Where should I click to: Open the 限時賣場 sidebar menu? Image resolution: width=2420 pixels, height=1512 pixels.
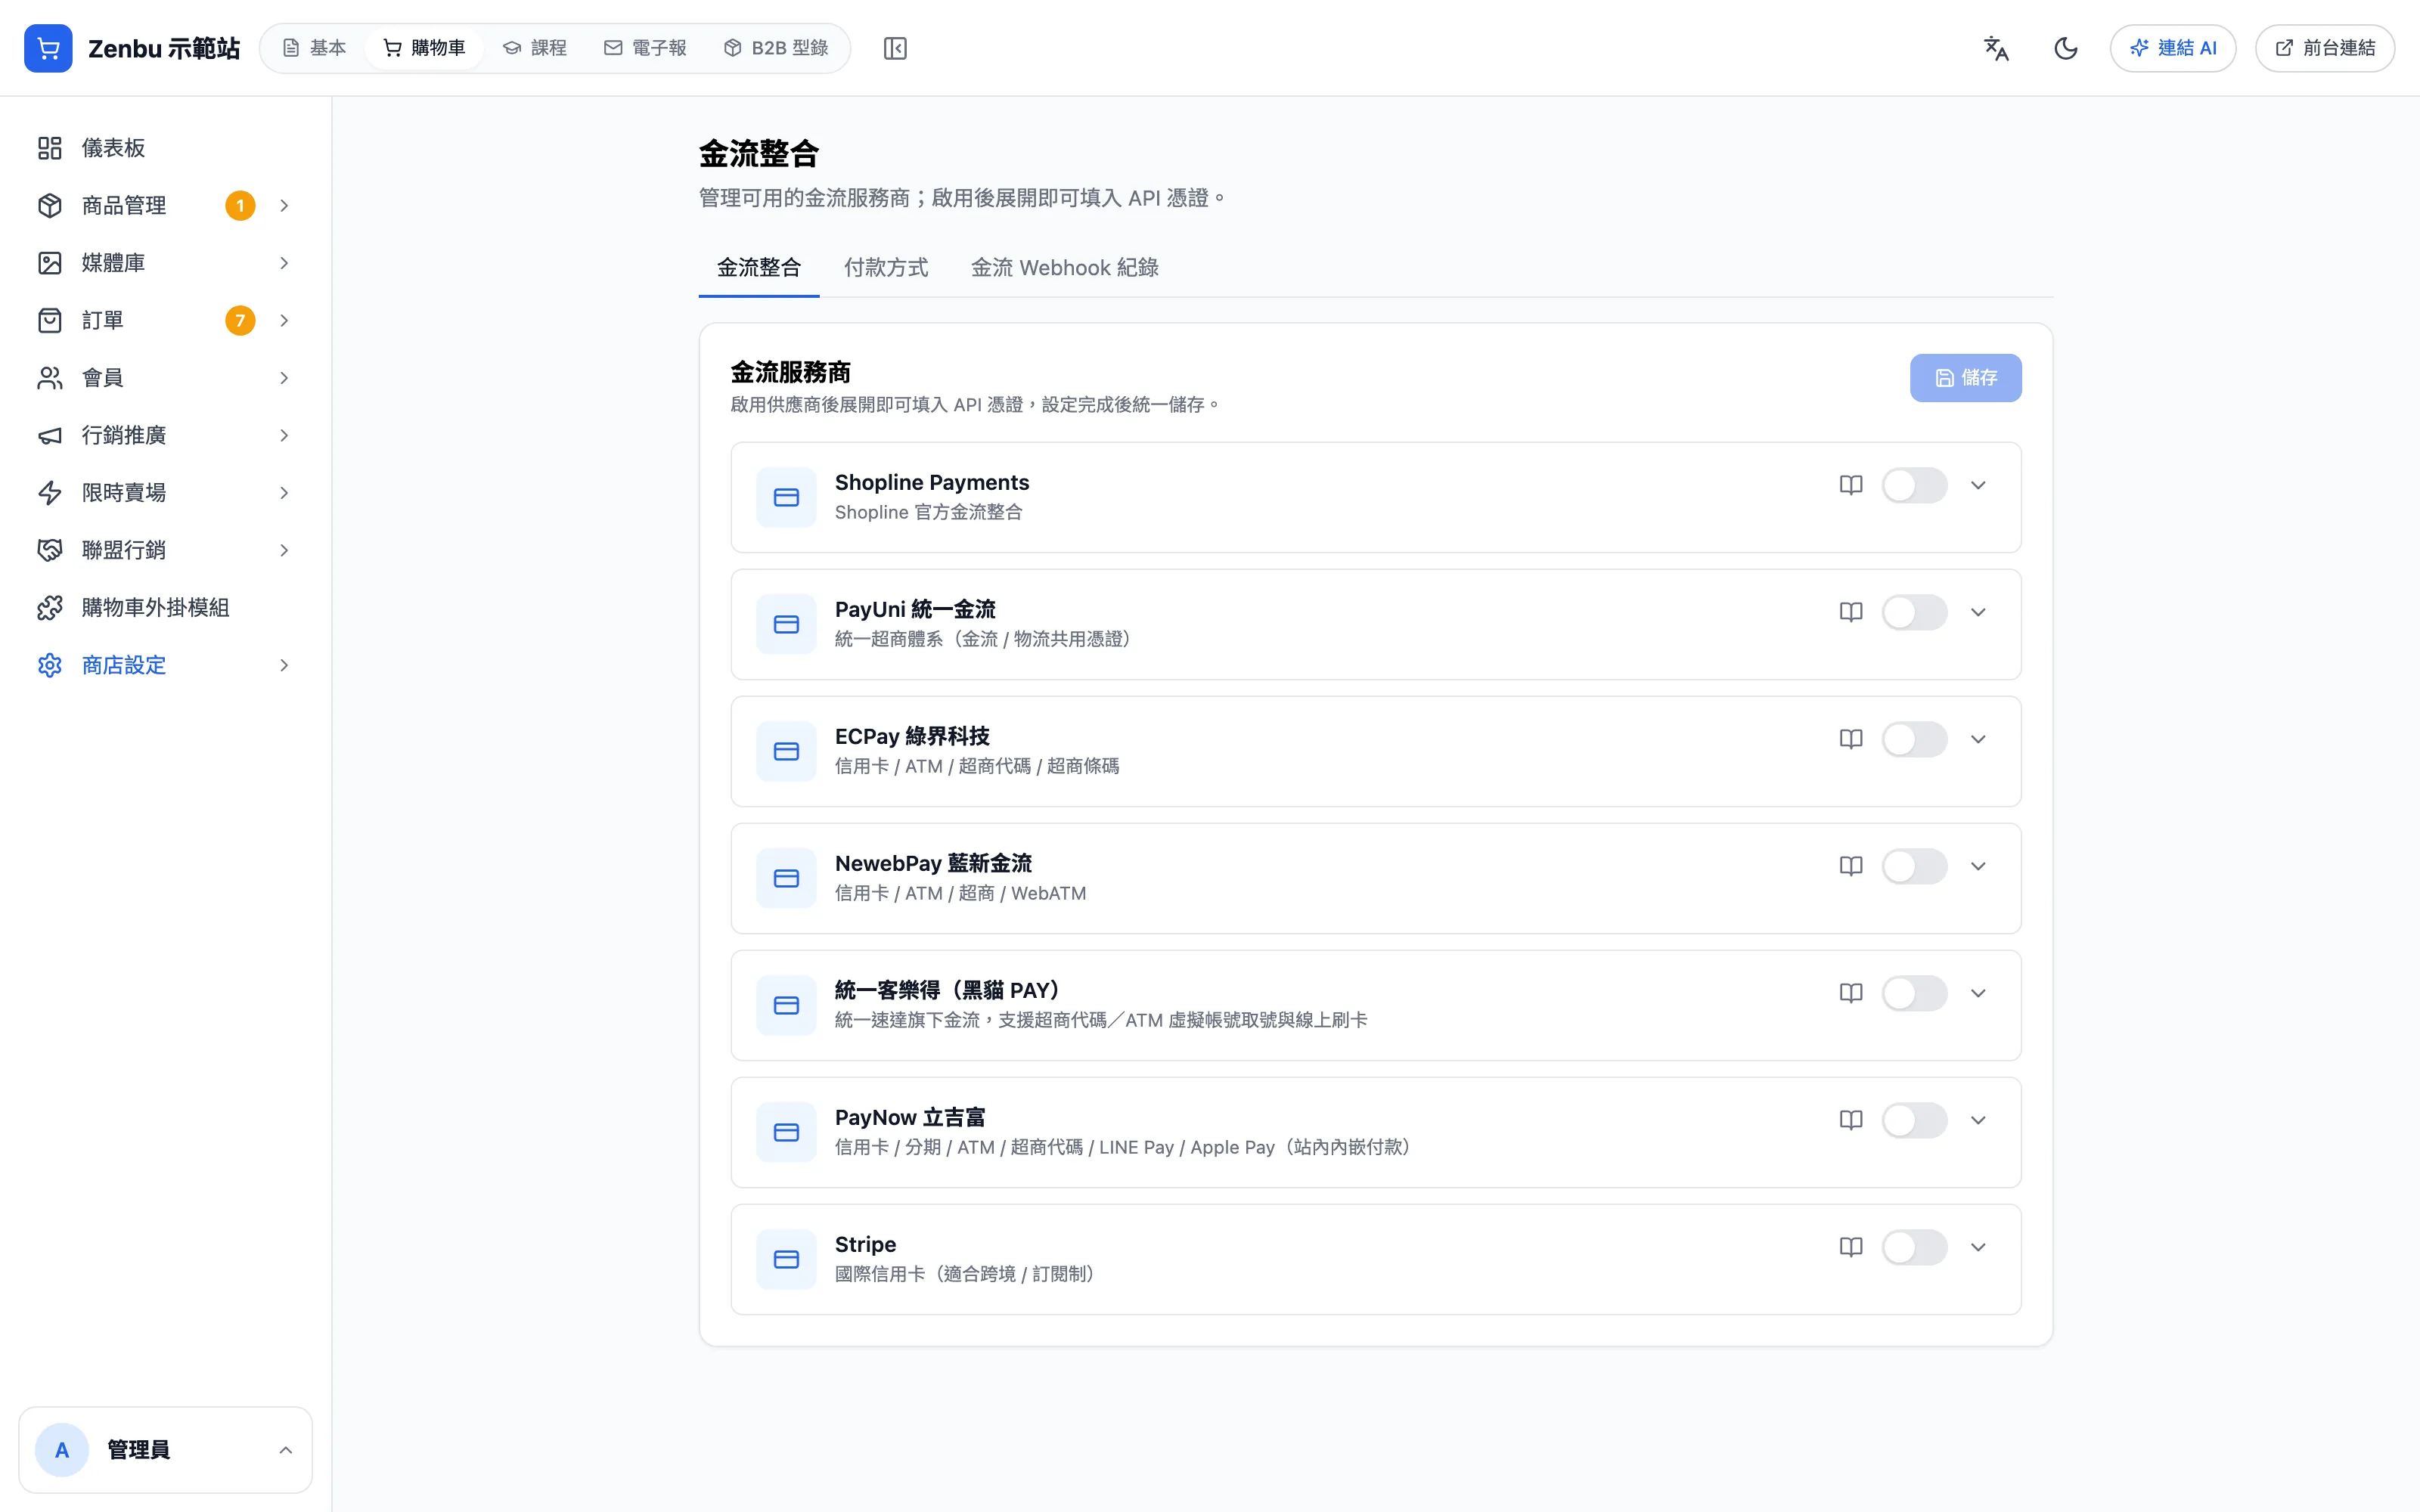(x=165, y=493)
